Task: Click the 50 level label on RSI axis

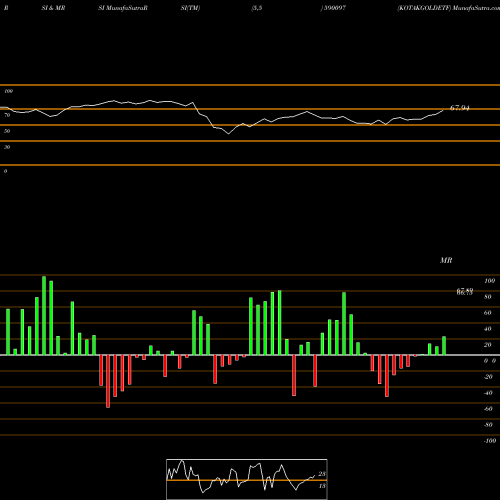Action: point(7,131)
